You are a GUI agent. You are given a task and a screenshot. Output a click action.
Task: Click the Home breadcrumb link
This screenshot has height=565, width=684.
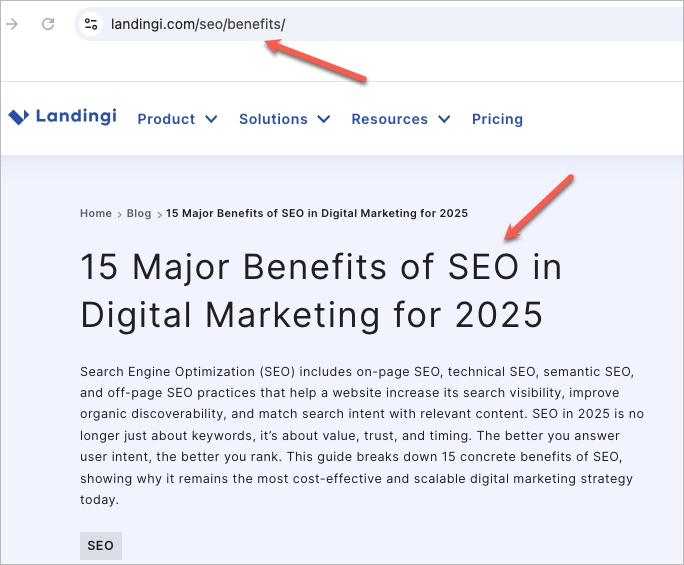96,213
